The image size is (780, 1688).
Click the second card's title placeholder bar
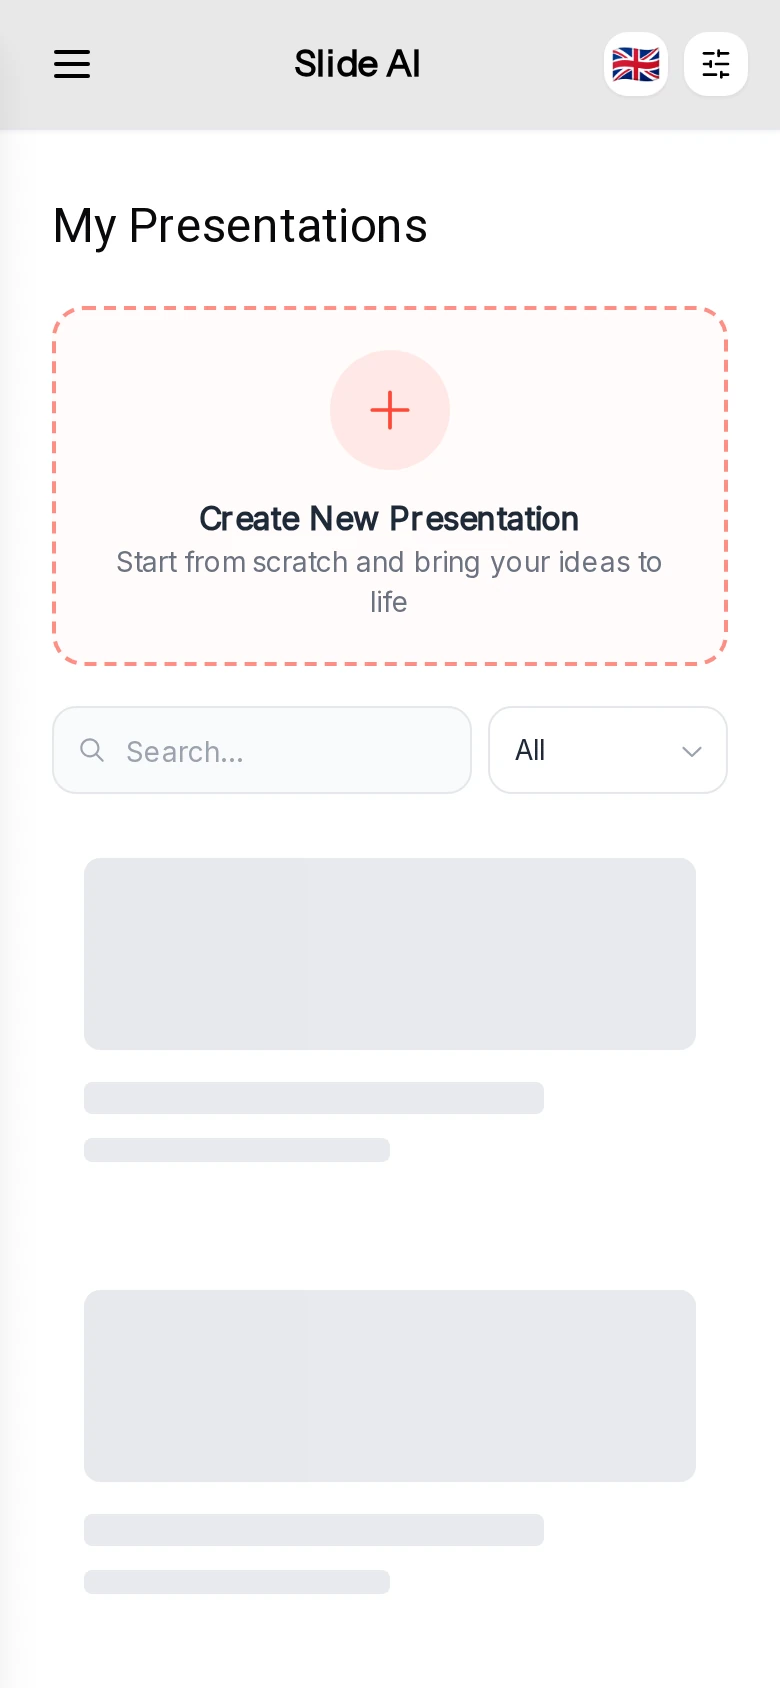(314, 1530)
